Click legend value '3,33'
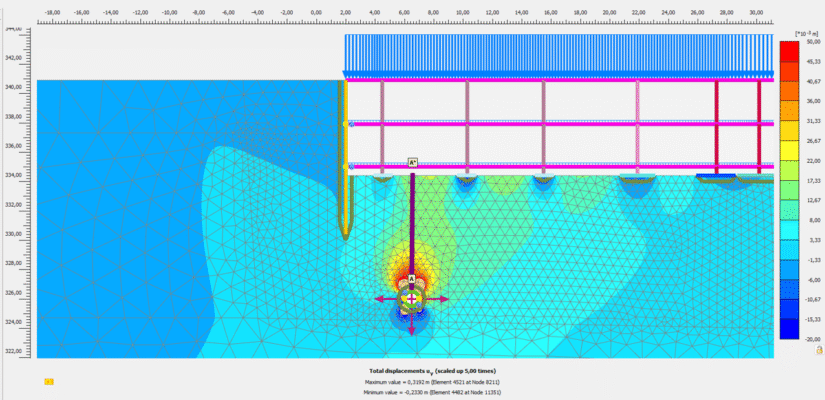The width and height of the screenshot is (825, 400). (x=813, y=240)
